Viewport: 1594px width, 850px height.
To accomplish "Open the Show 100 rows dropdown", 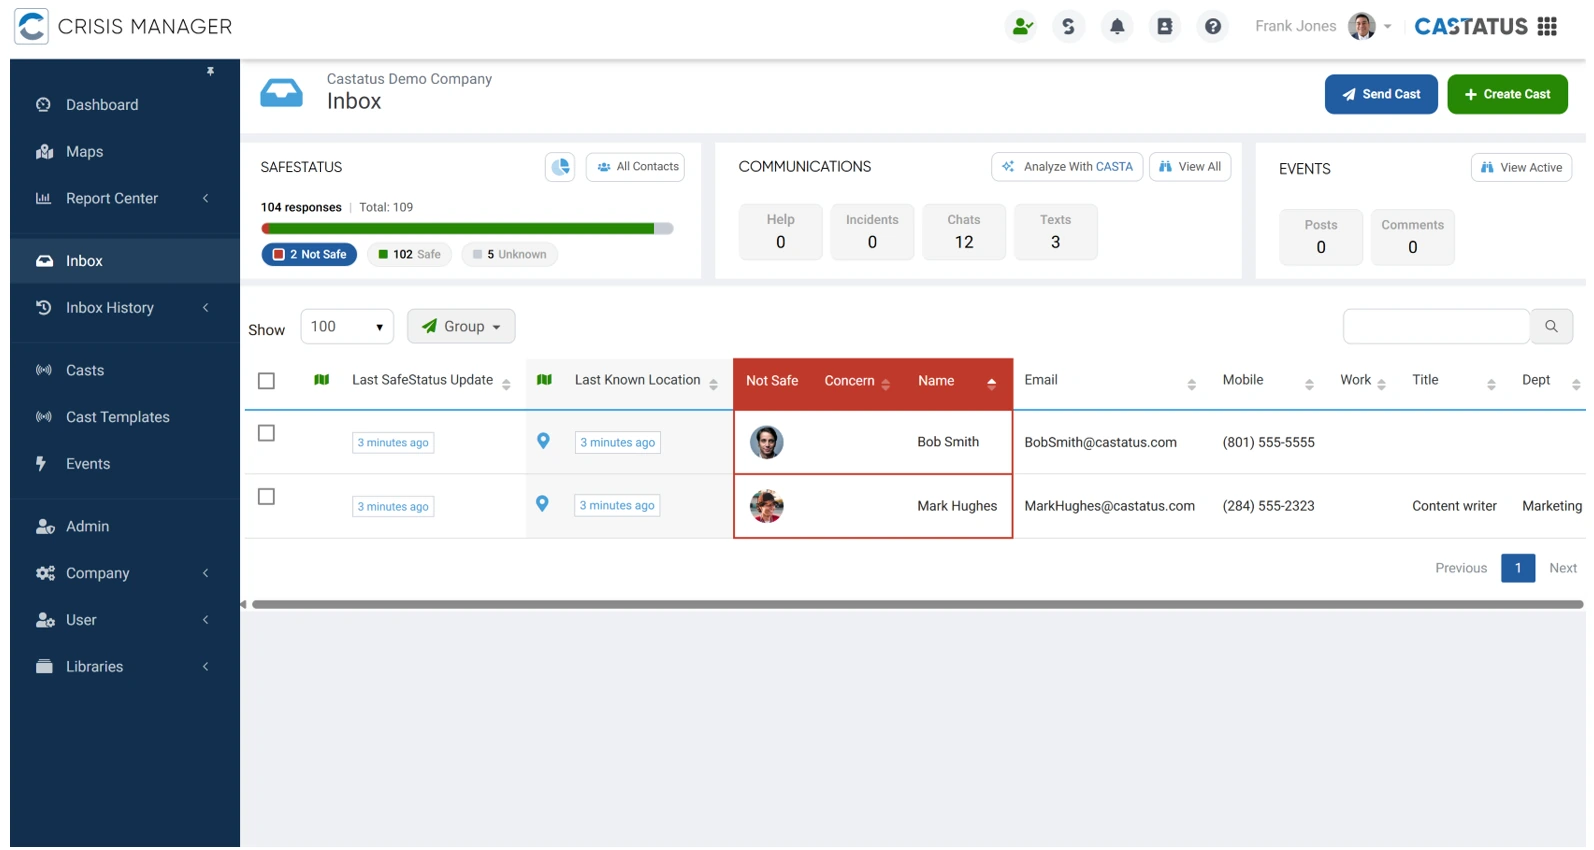I will click(x=347, y=327).
